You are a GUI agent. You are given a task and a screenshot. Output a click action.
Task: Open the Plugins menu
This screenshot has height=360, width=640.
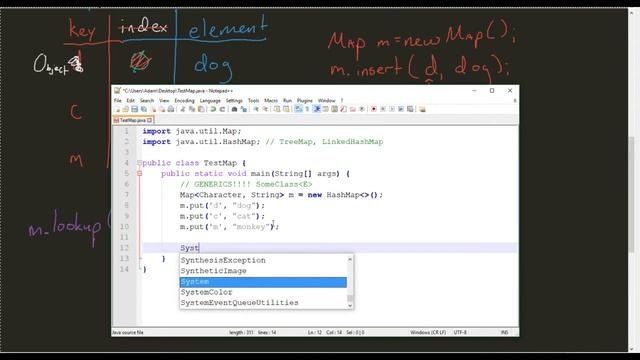pos(304,100)
